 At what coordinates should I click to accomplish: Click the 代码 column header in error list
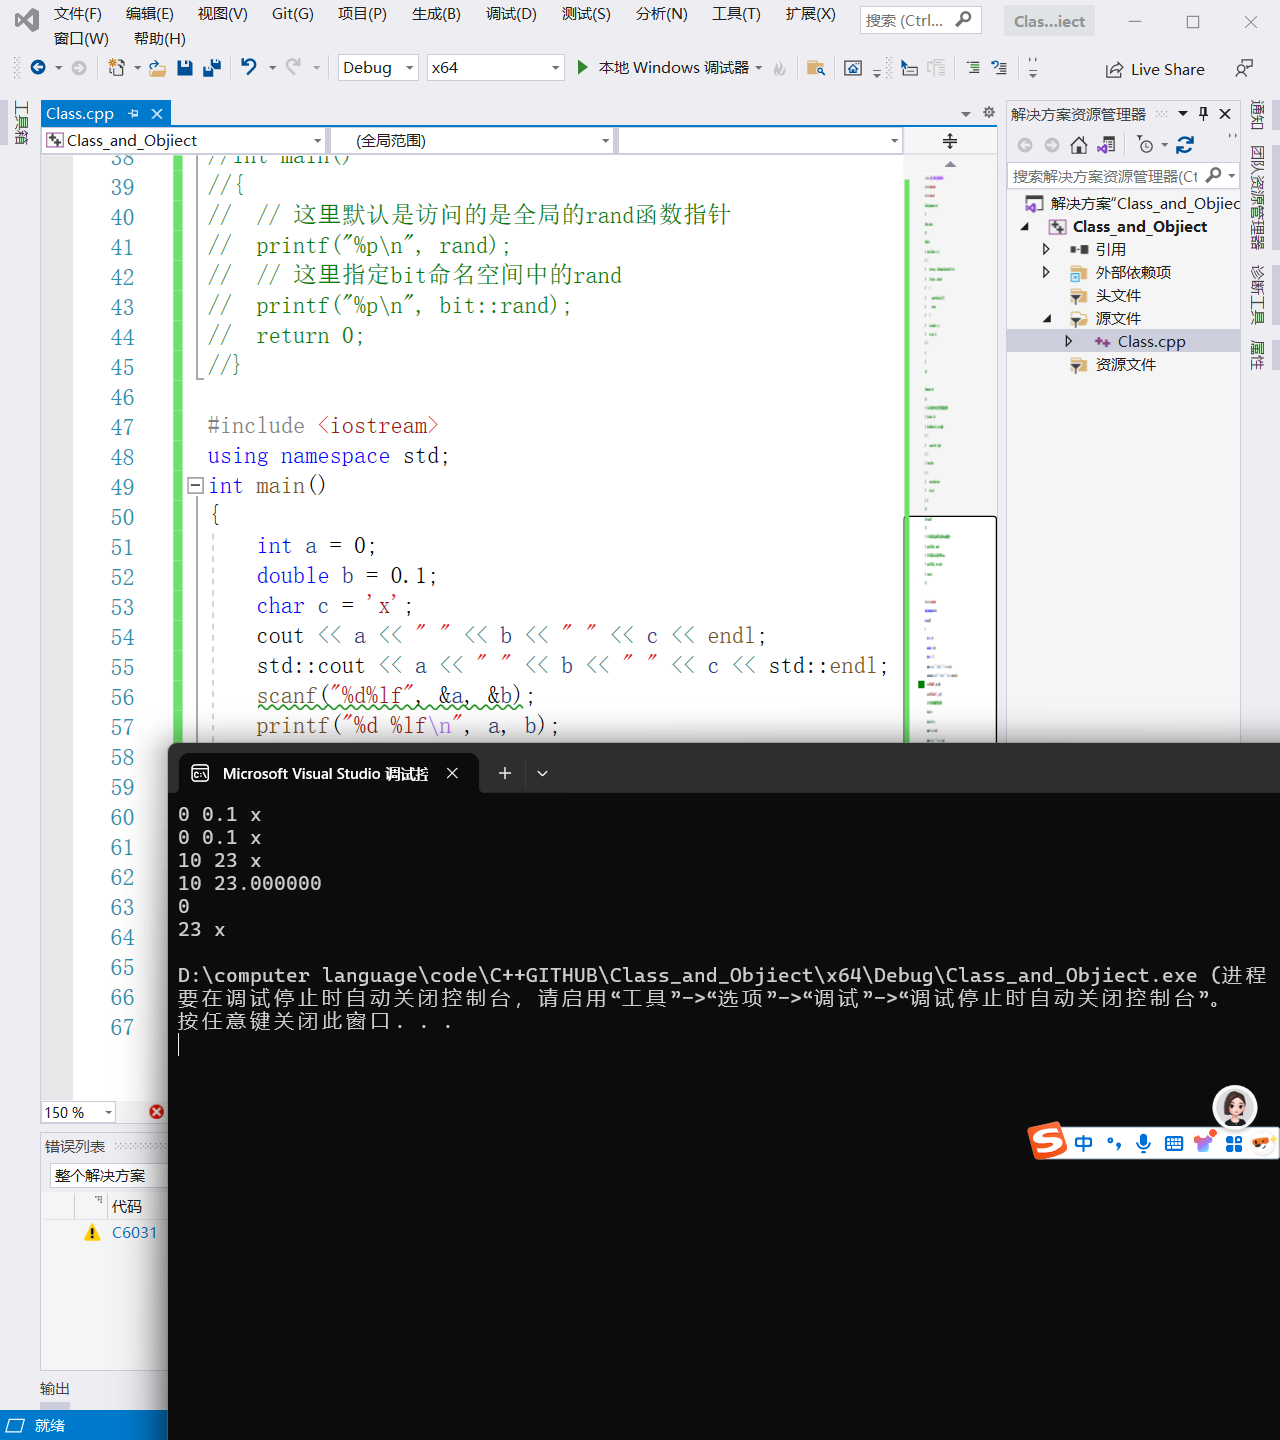(x=127, y=1206)
